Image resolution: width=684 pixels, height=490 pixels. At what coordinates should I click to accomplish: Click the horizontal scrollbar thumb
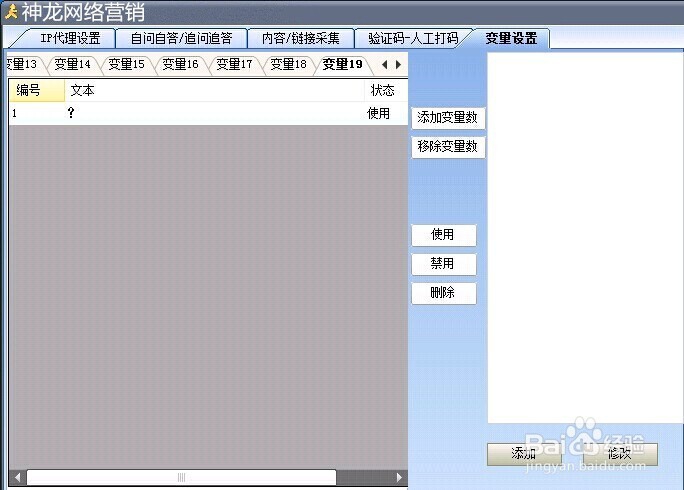[x=181, y=477]
